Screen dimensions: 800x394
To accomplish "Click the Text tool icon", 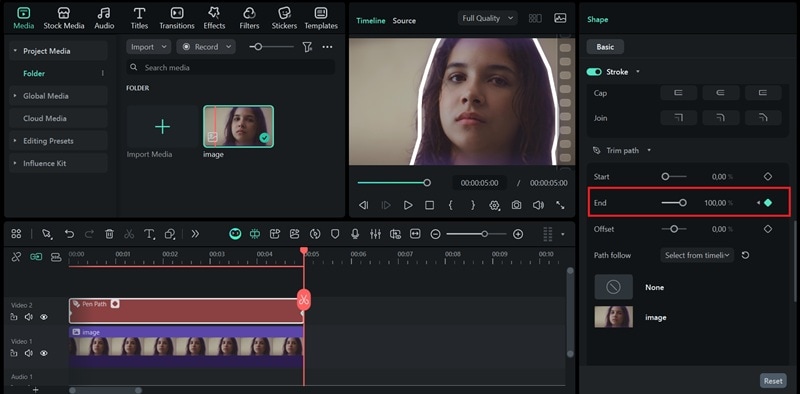I will pos(149,234).
